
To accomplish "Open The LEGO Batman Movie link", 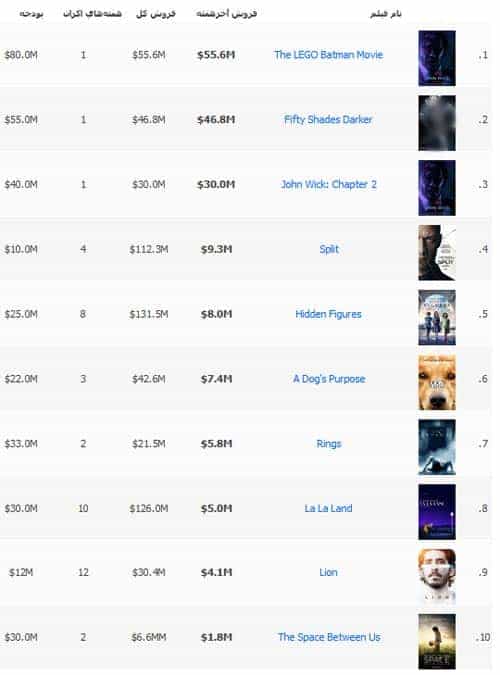I will pyautogui.click(x=329, y=55).
